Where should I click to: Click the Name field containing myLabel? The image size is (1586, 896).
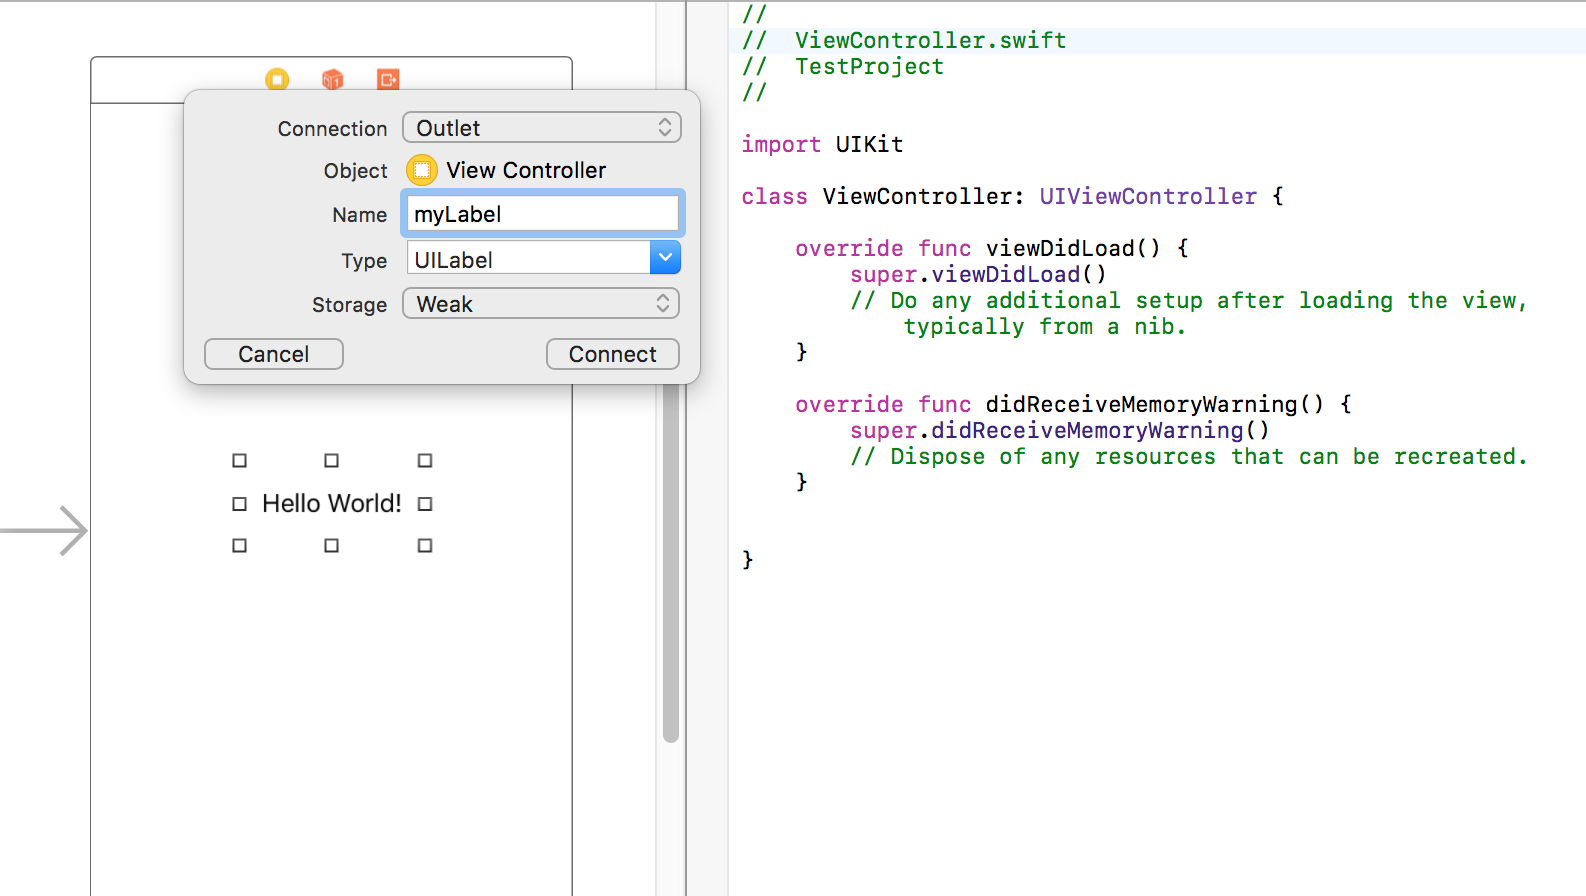tap(542, 214)
